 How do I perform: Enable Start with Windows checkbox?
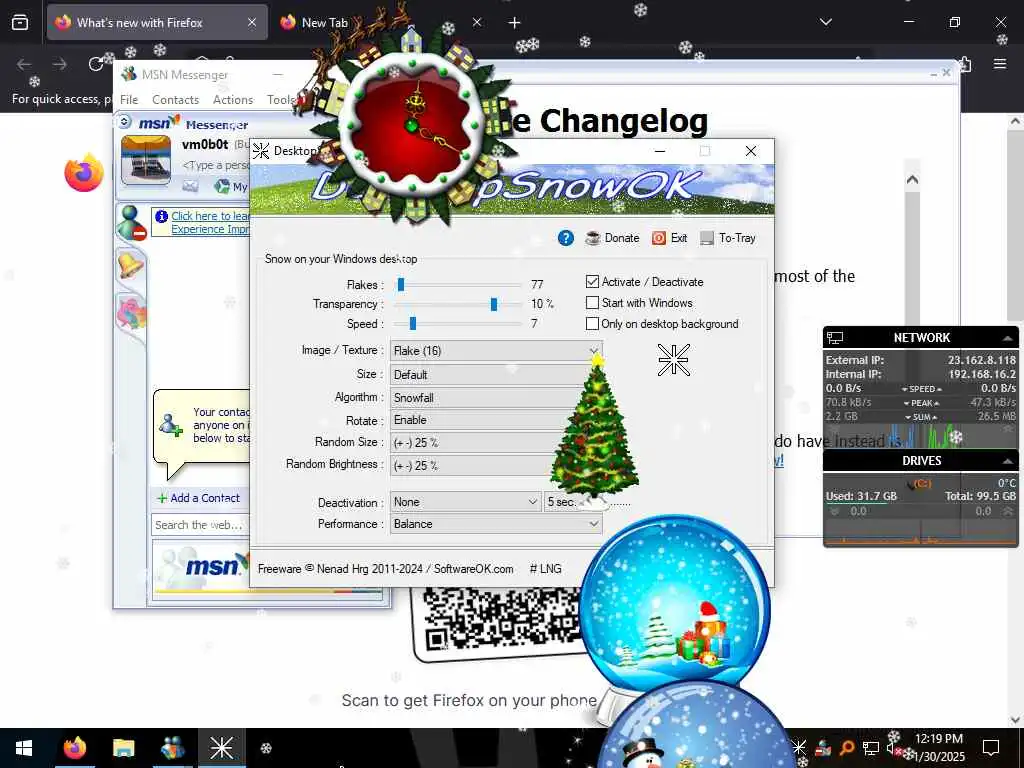tap(592, 303)
